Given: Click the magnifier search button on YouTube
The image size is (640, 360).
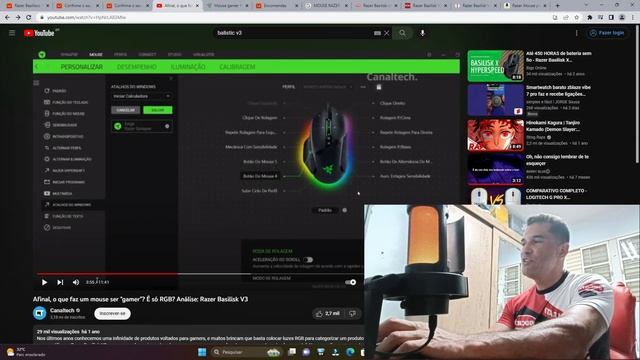Looking at the screenshot, I should [402, 33].
